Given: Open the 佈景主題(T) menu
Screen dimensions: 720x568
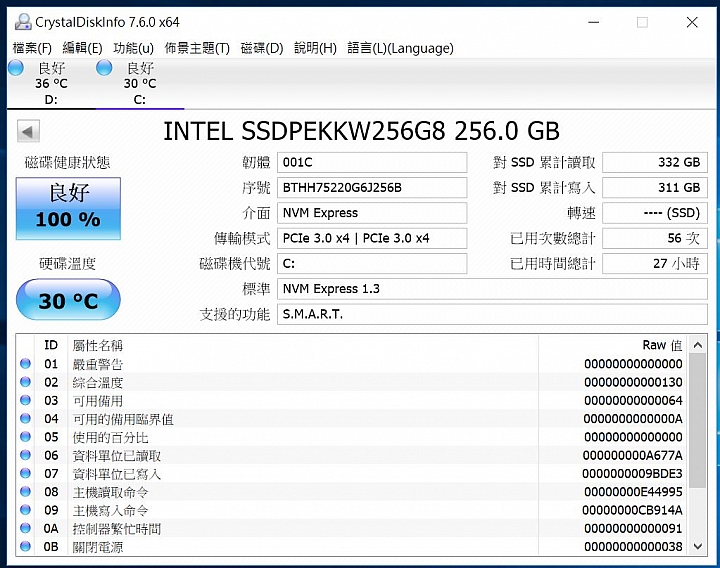Looking at the screenshot, I should [x=197, y=48].
